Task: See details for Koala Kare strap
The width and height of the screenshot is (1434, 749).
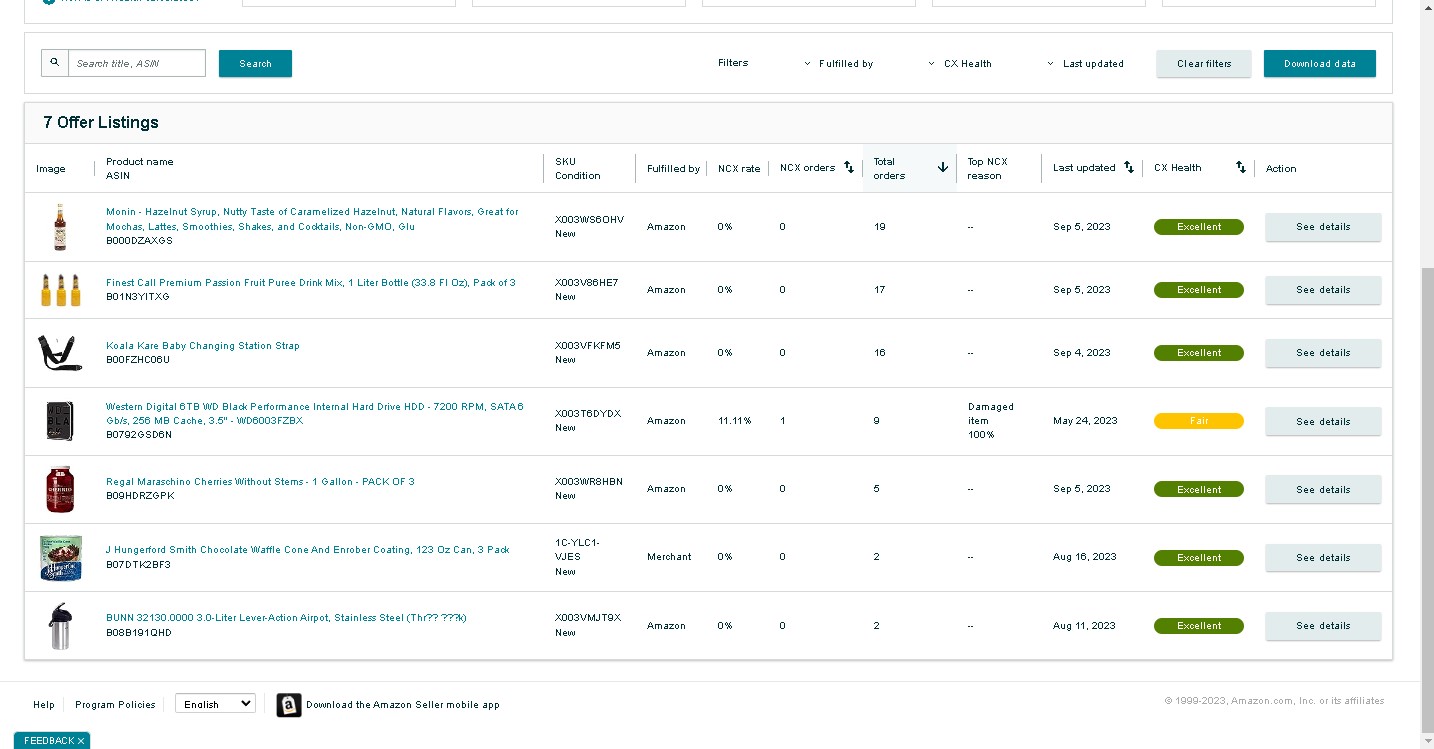Action: (x=1323, y=353)
